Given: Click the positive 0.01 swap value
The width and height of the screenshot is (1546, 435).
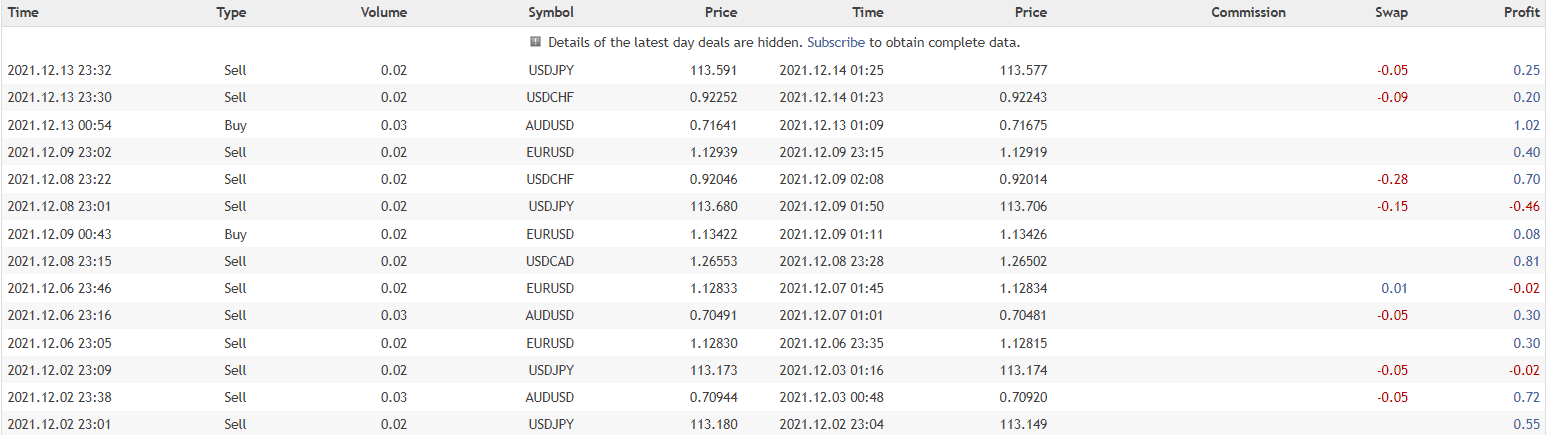Looking at the screenshot, I should (1397, 289).
